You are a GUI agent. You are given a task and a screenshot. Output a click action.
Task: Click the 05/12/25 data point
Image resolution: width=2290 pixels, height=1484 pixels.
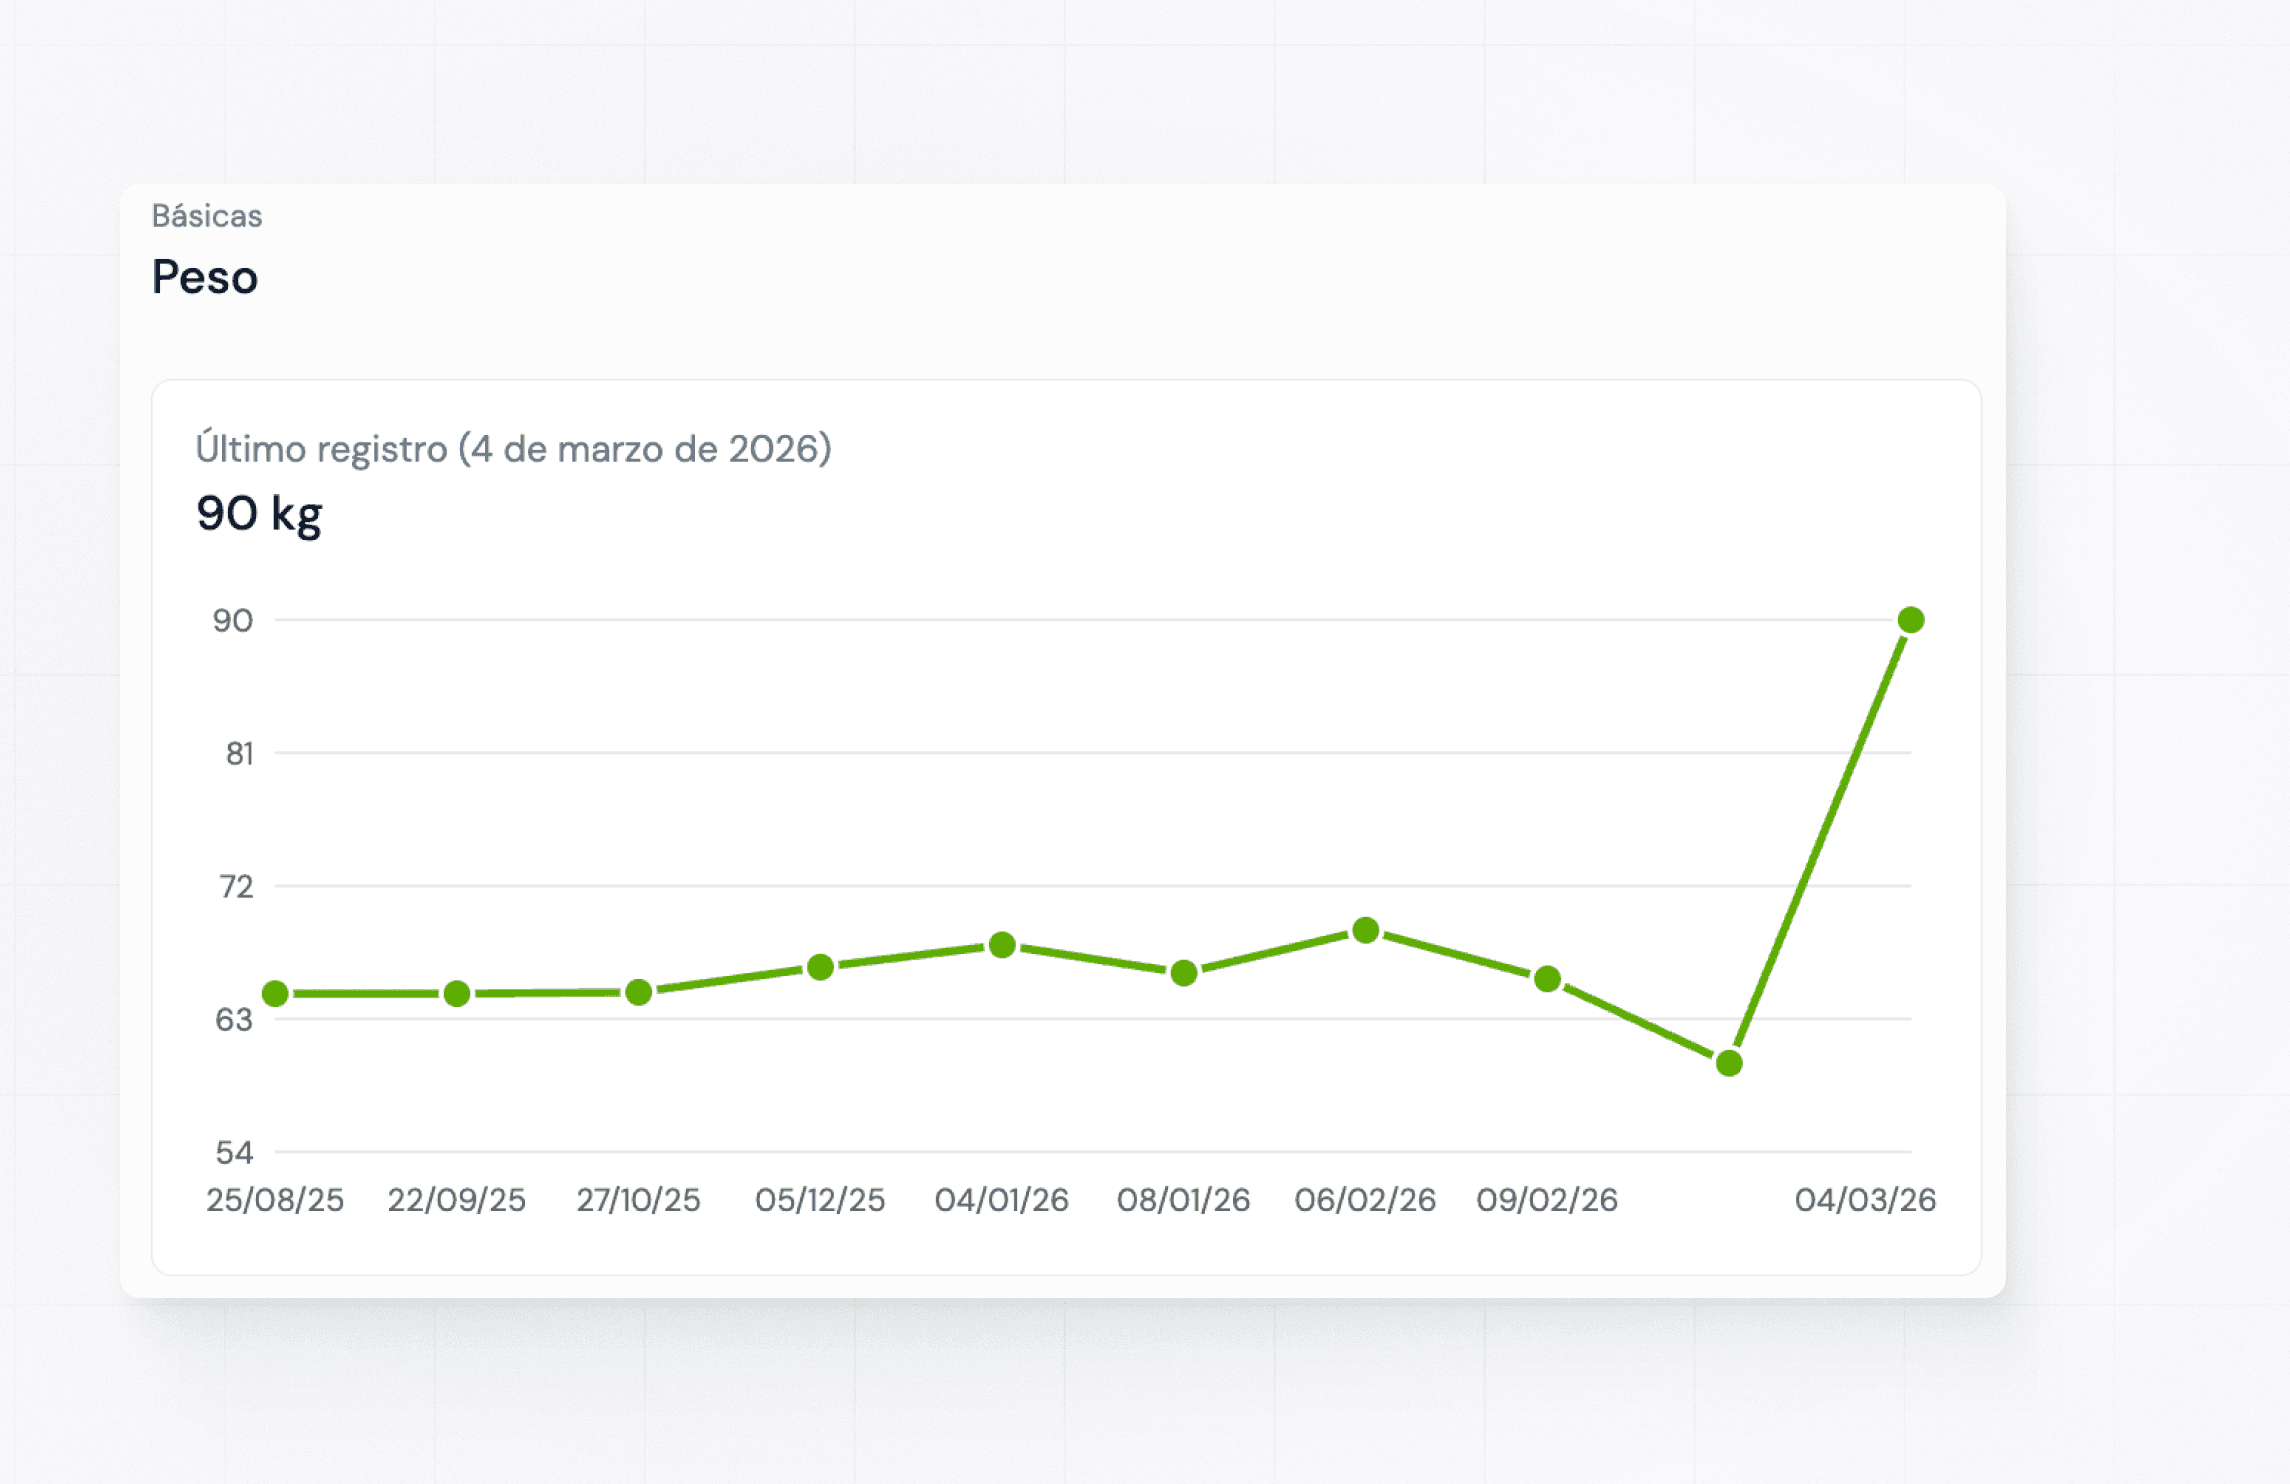(821, 967)
